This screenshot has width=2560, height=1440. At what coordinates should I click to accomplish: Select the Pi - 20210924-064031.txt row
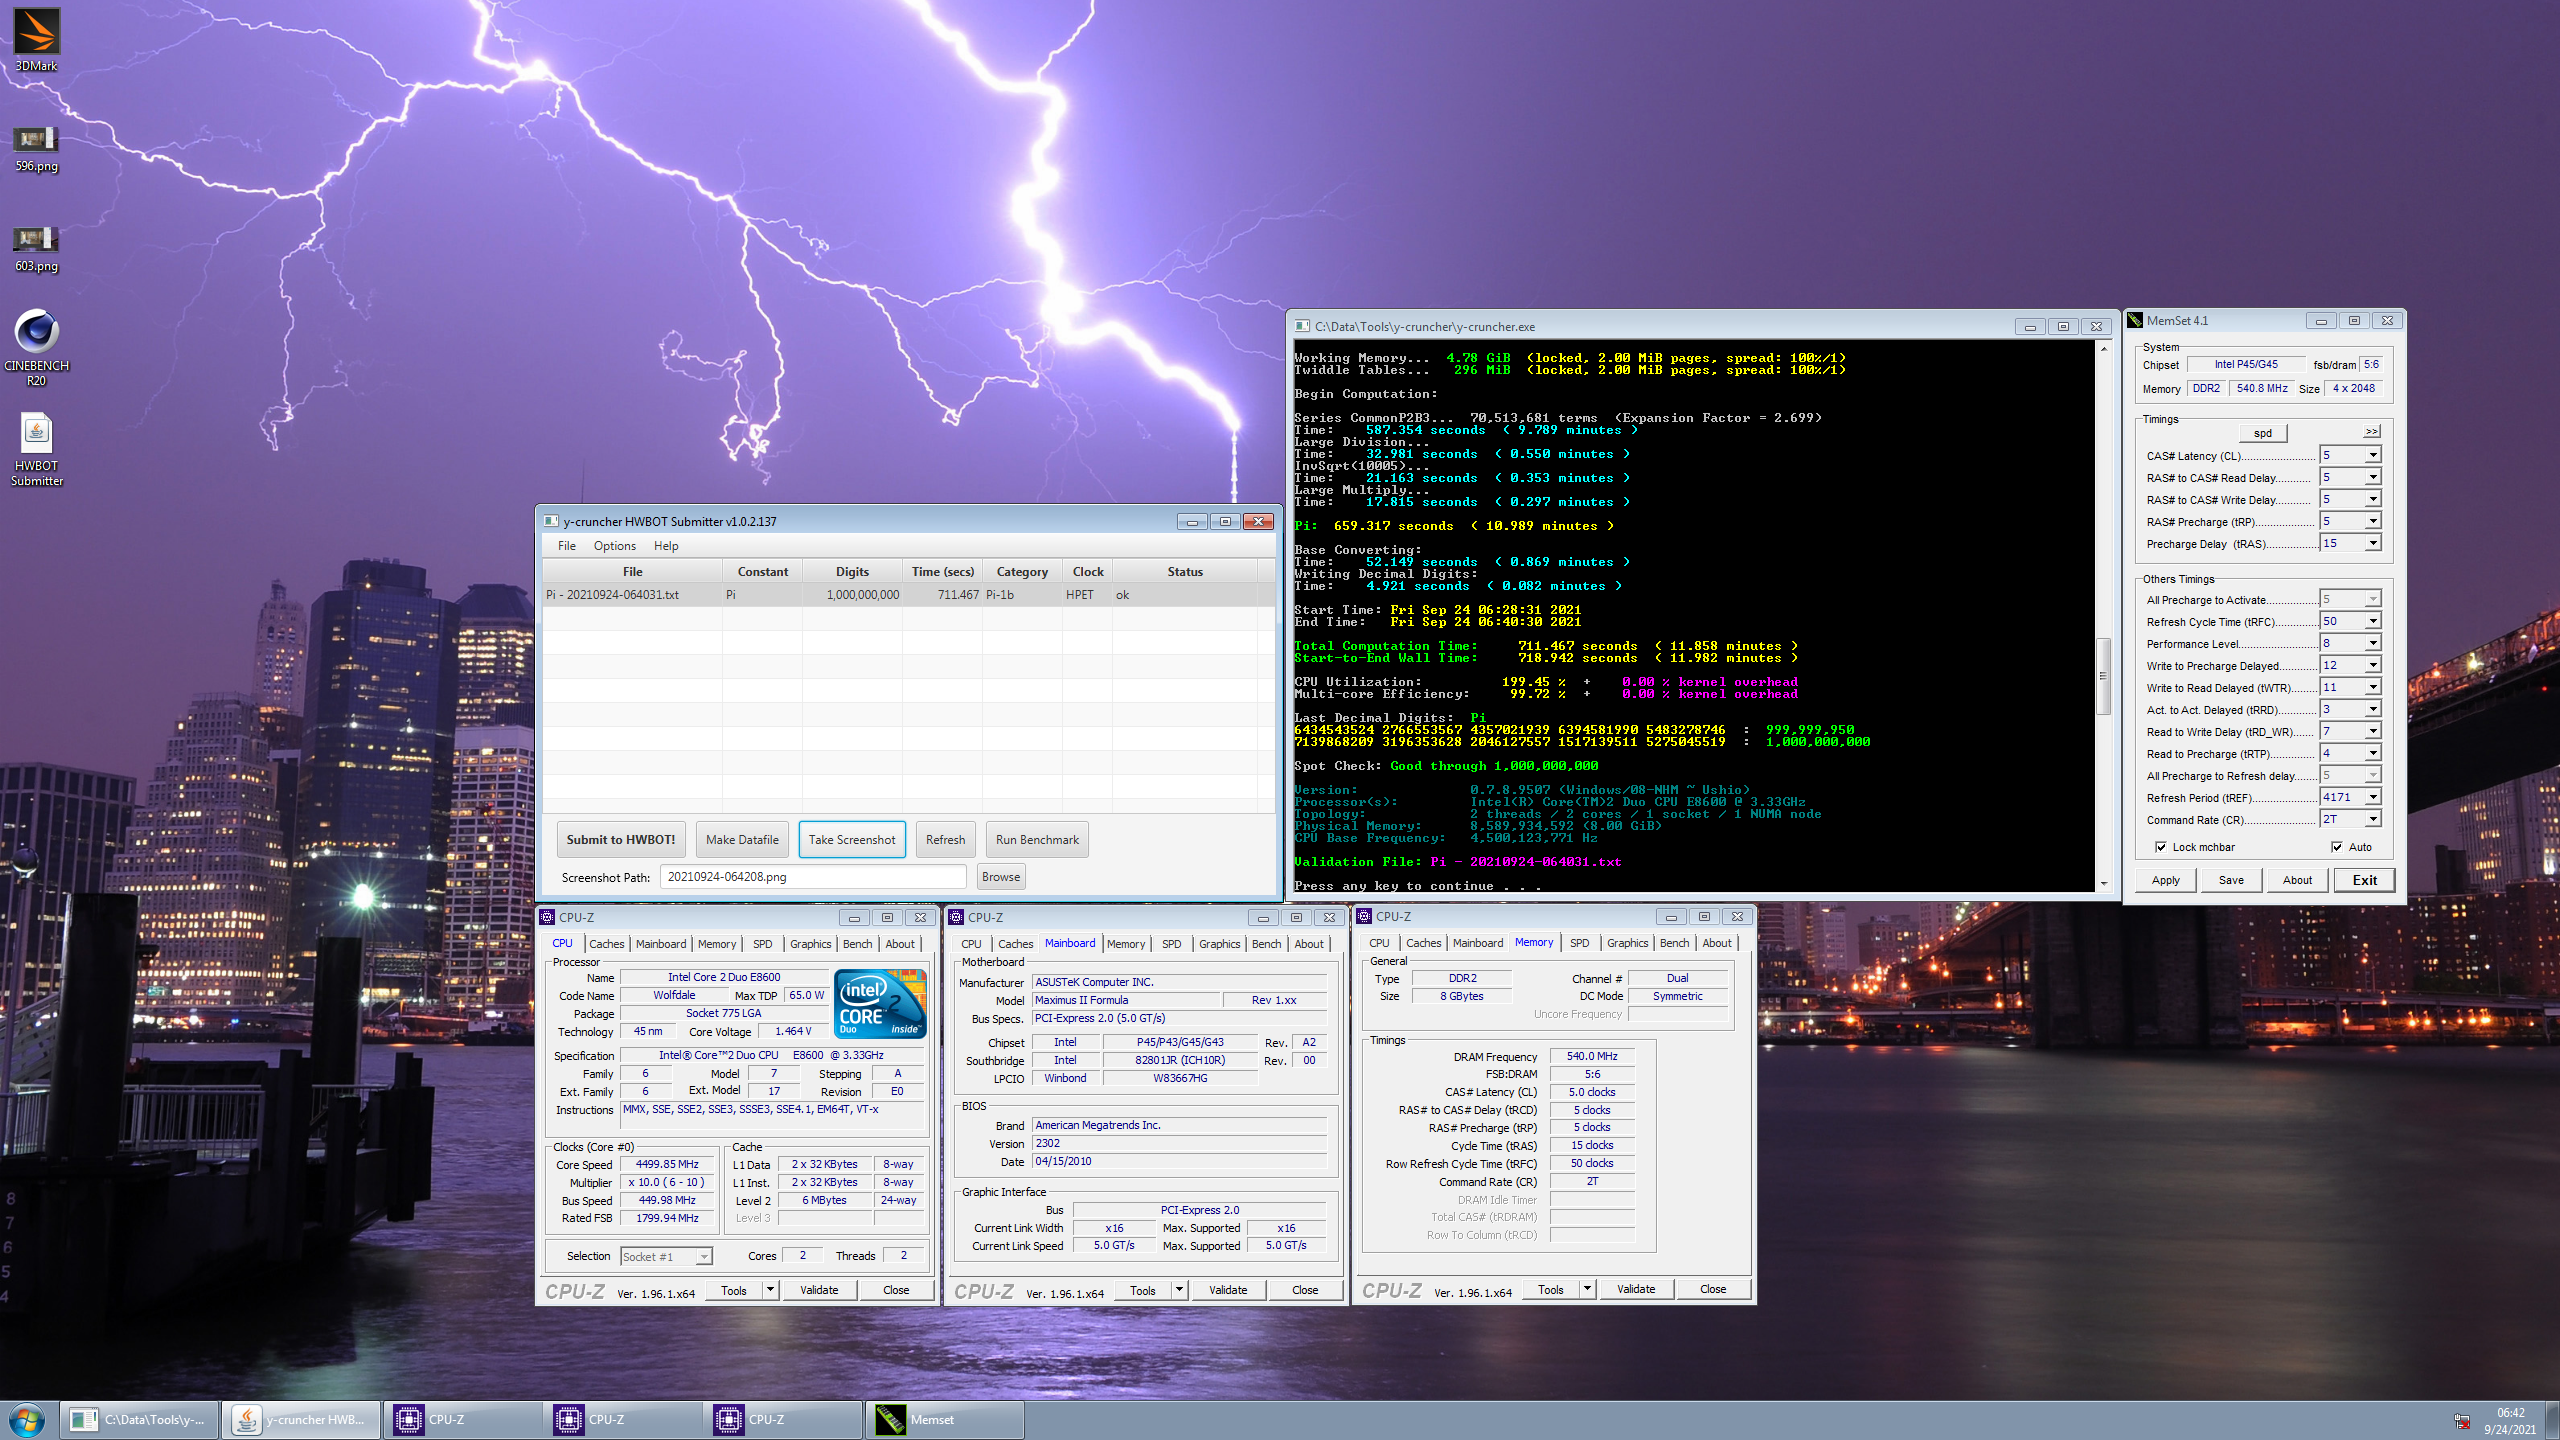pyautogui.click(x=908, y=595)
